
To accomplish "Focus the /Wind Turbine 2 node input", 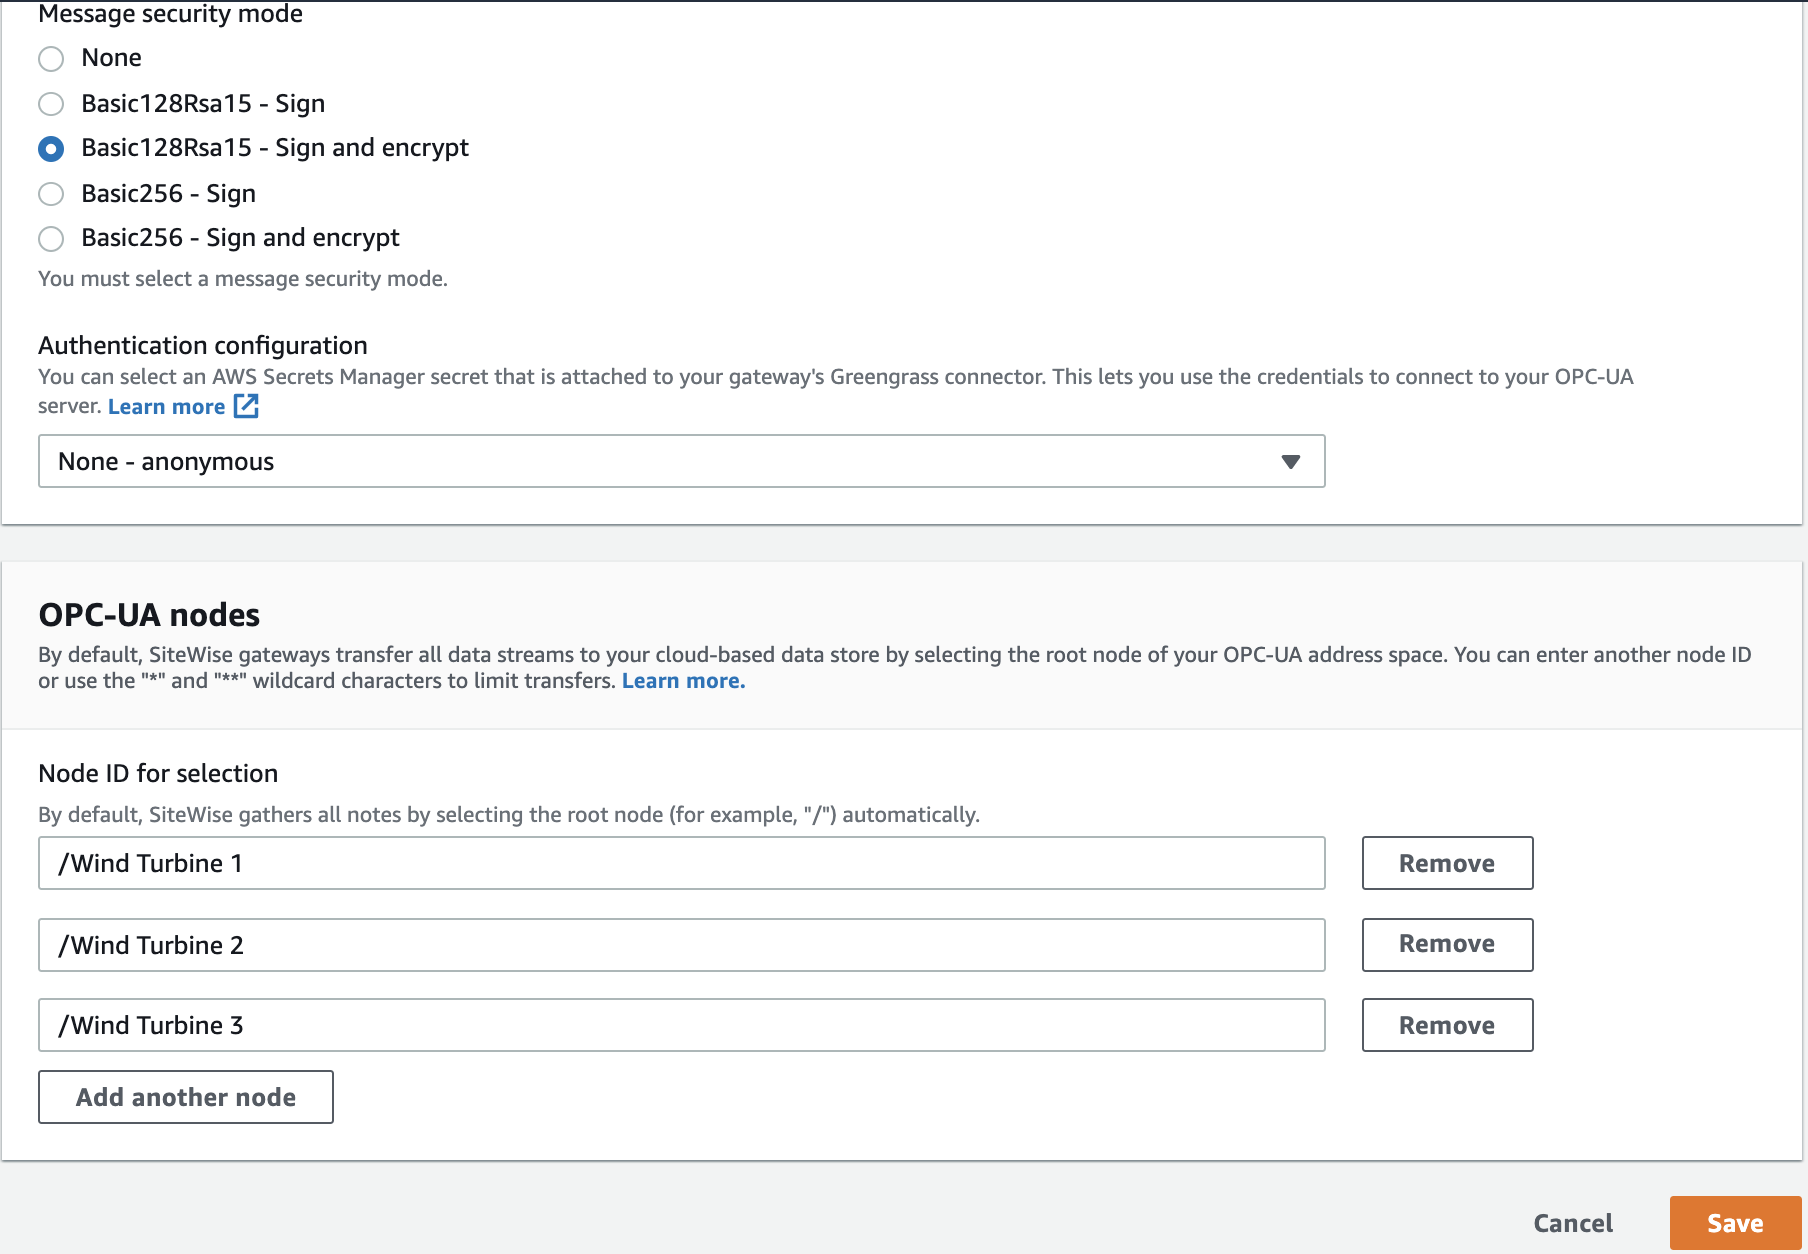I will pos(680,945).
